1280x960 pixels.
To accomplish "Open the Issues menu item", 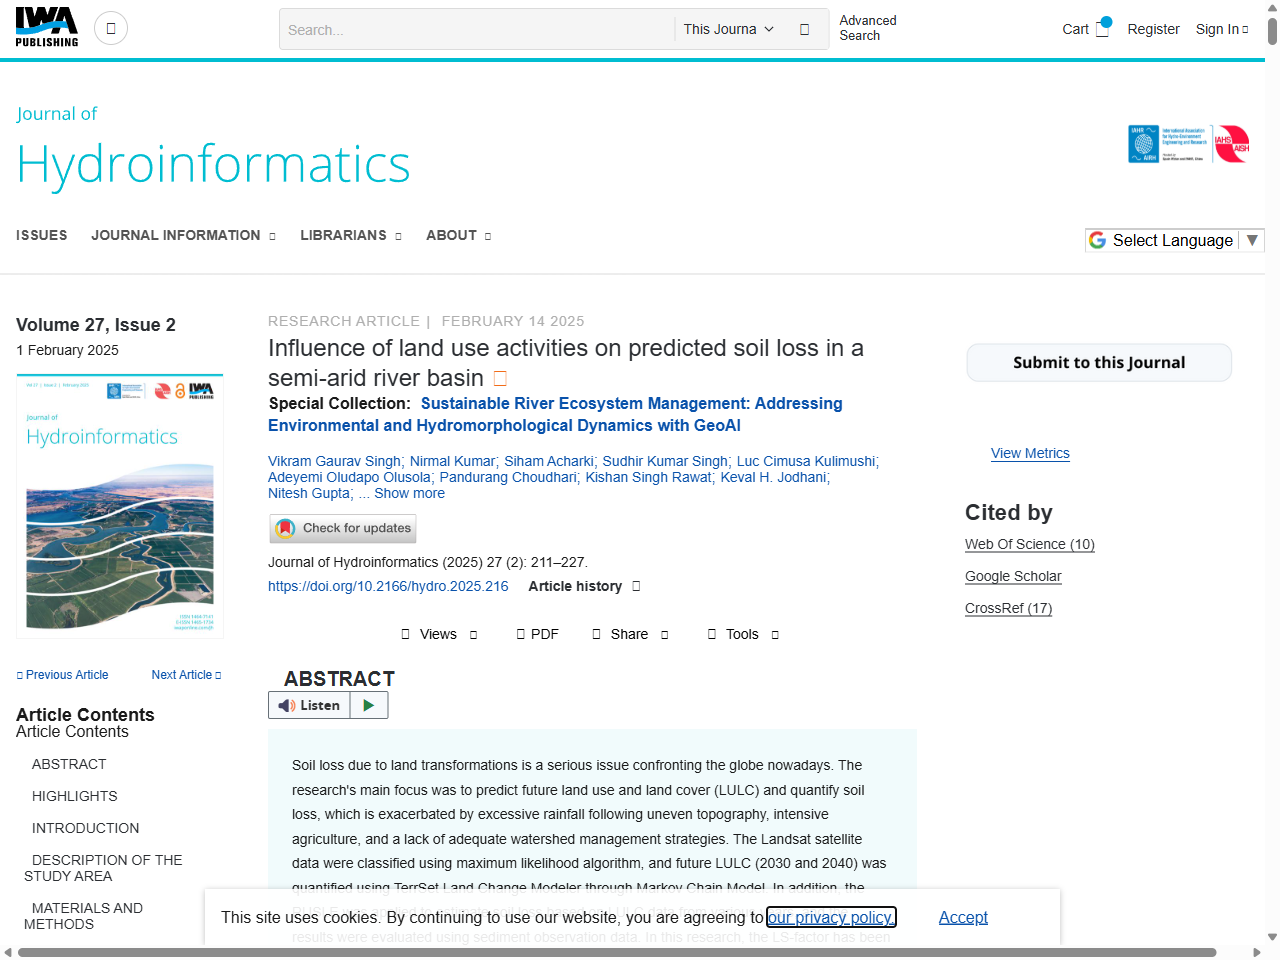I will [42, 235].
